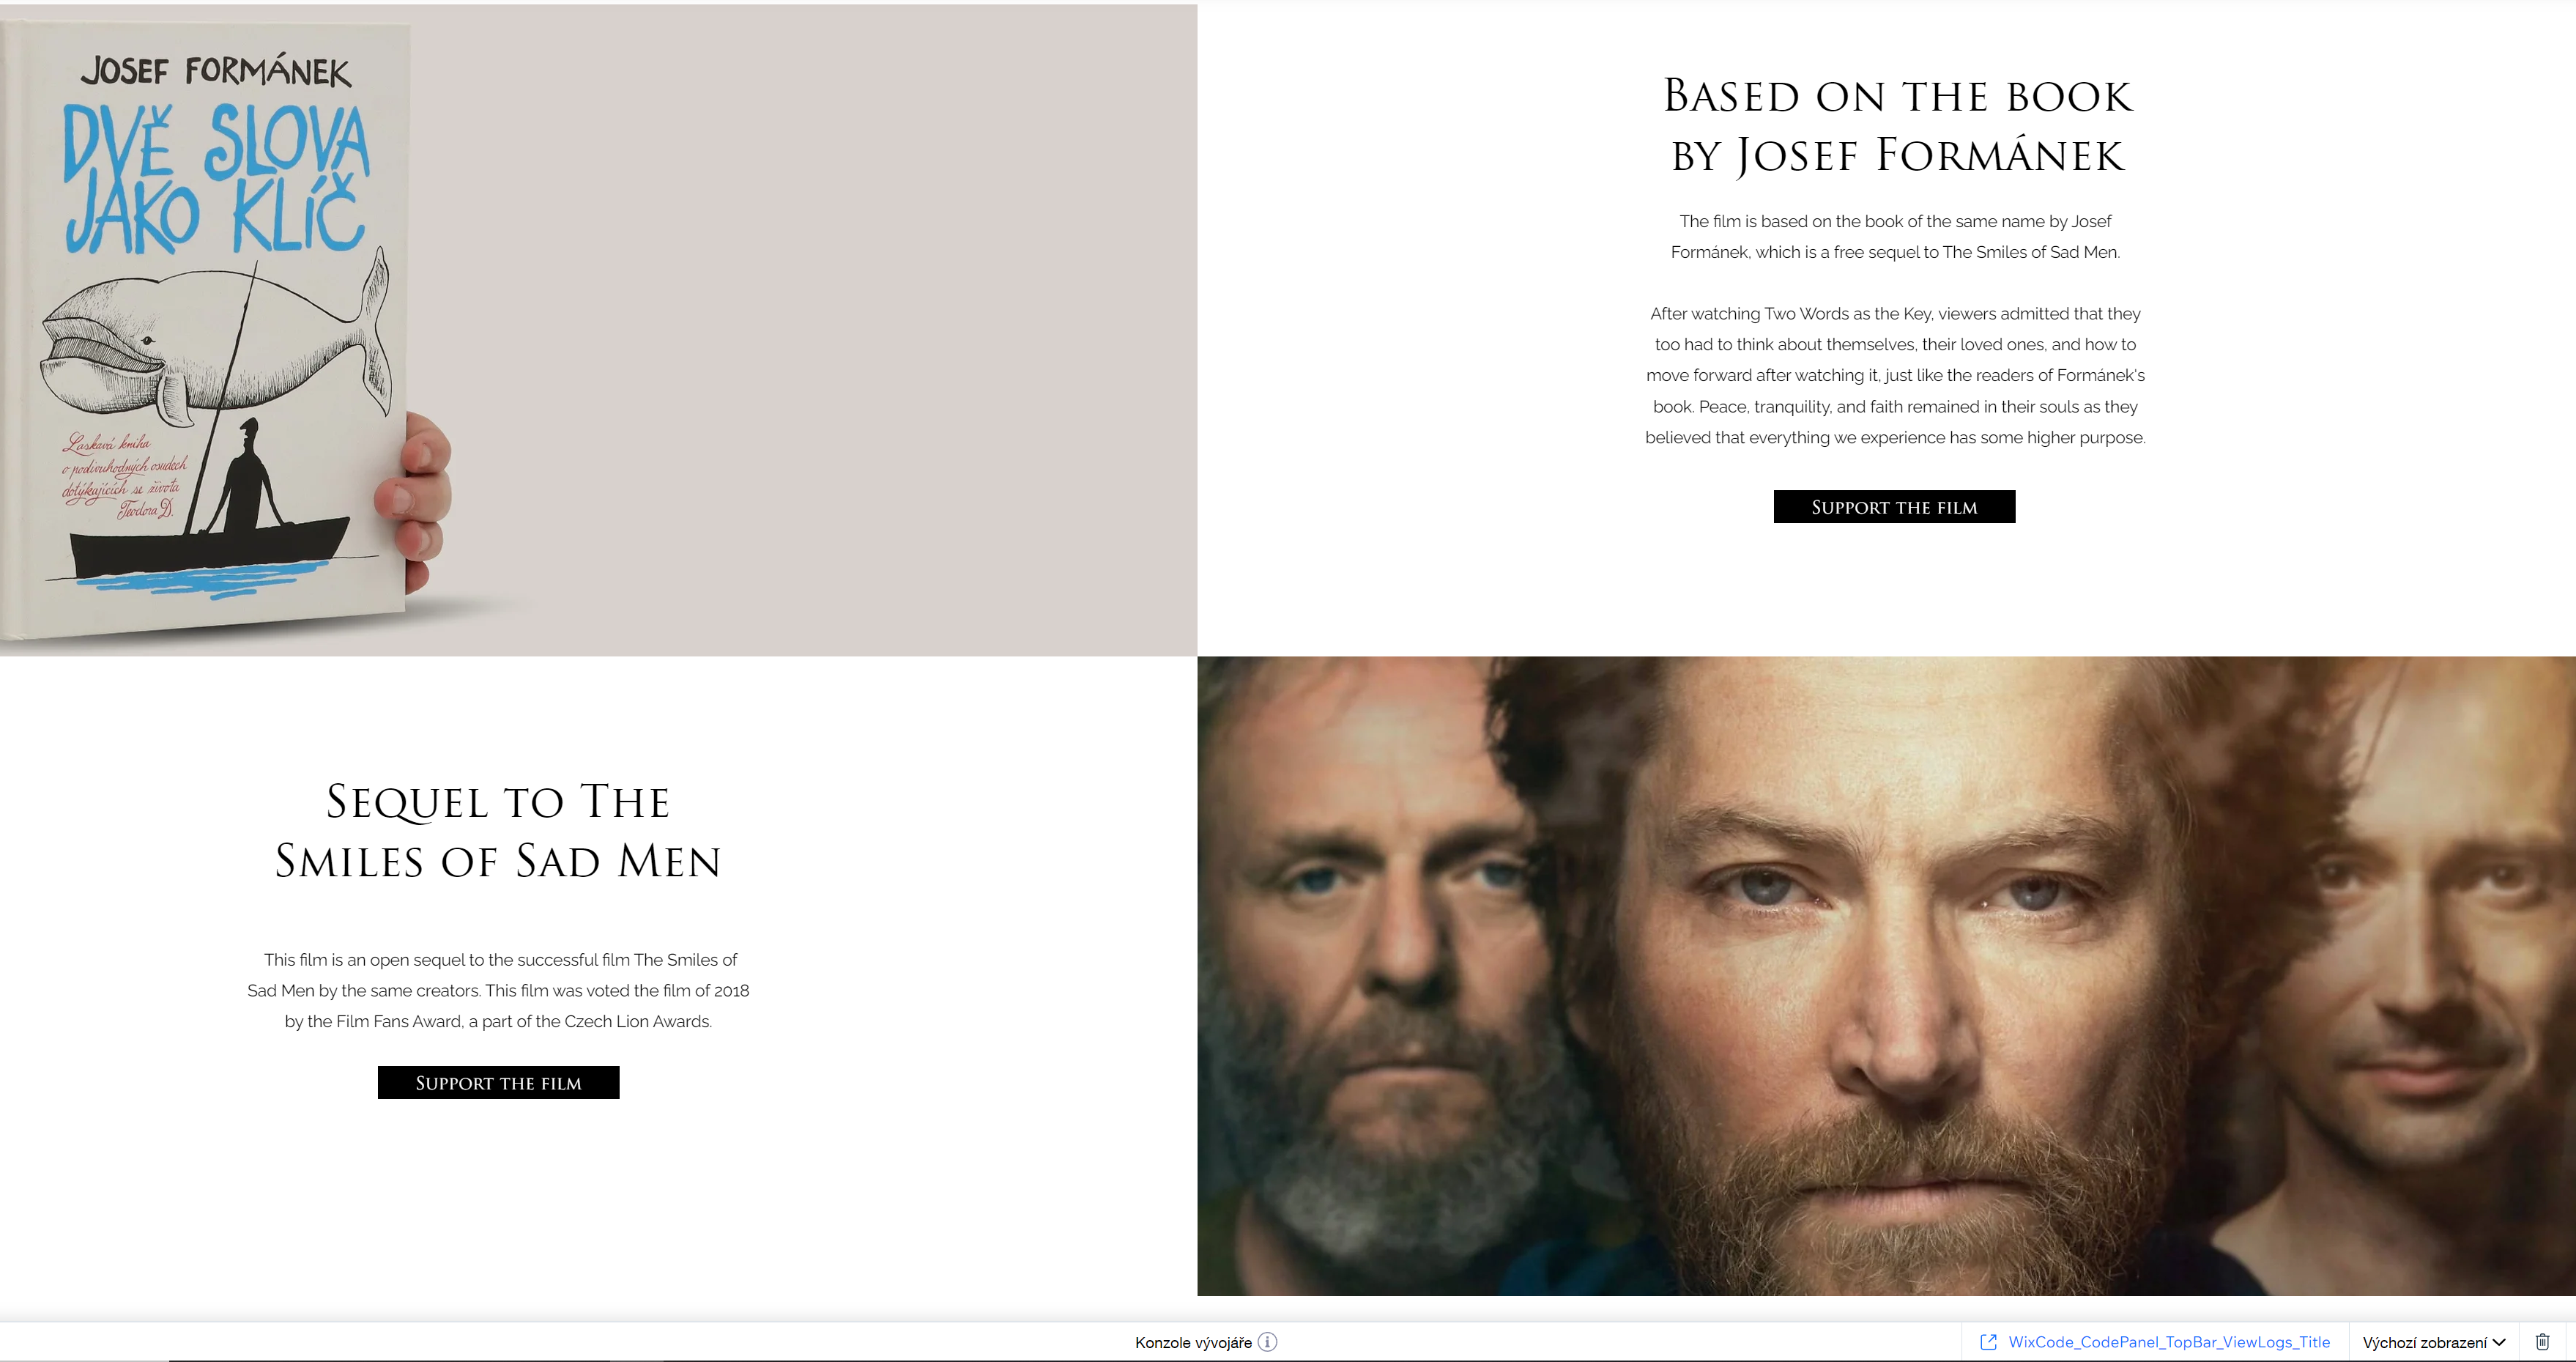Screen dimensions: 2576x1362
Task: Click Support the Film button under sequel text
Action: (x=498, y=1083)
